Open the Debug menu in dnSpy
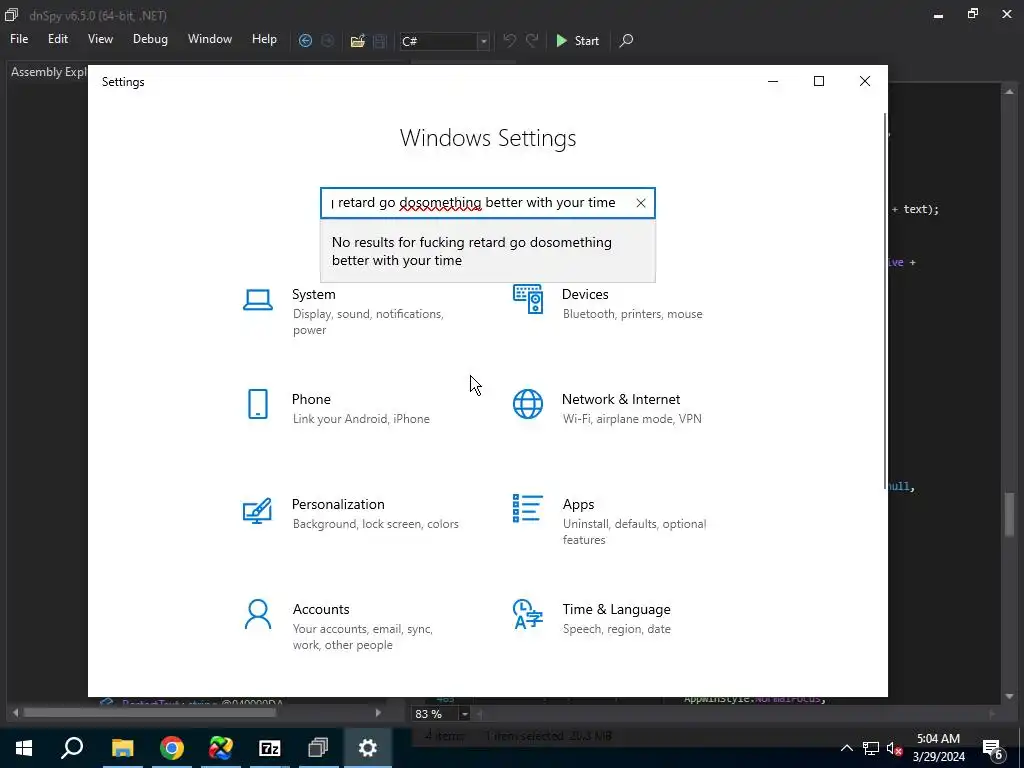The width and height of the screenshot is (1024, 768). 150,39
